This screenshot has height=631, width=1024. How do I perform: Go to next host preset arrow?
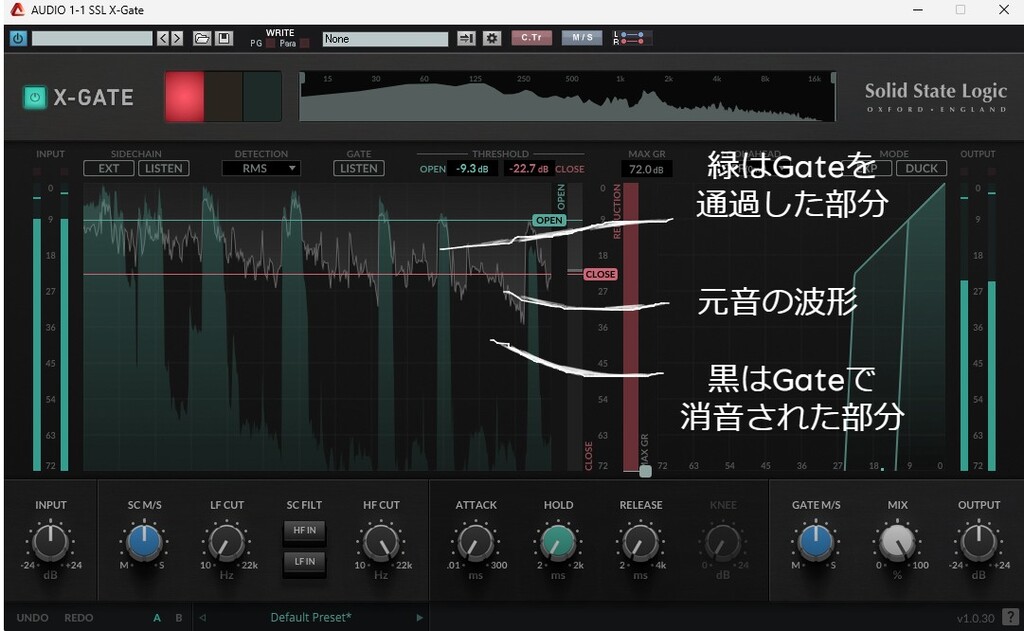coord(176,39)
